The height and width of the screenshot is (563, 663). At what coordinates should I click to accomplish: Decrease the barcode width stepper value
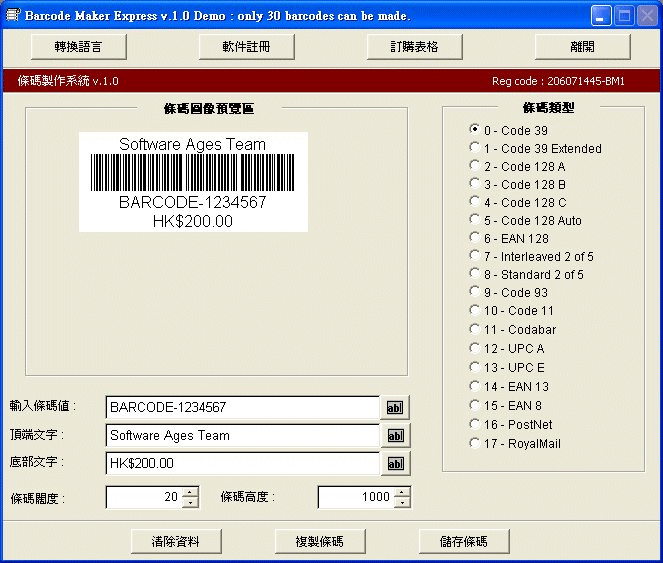tap(190, 502)
